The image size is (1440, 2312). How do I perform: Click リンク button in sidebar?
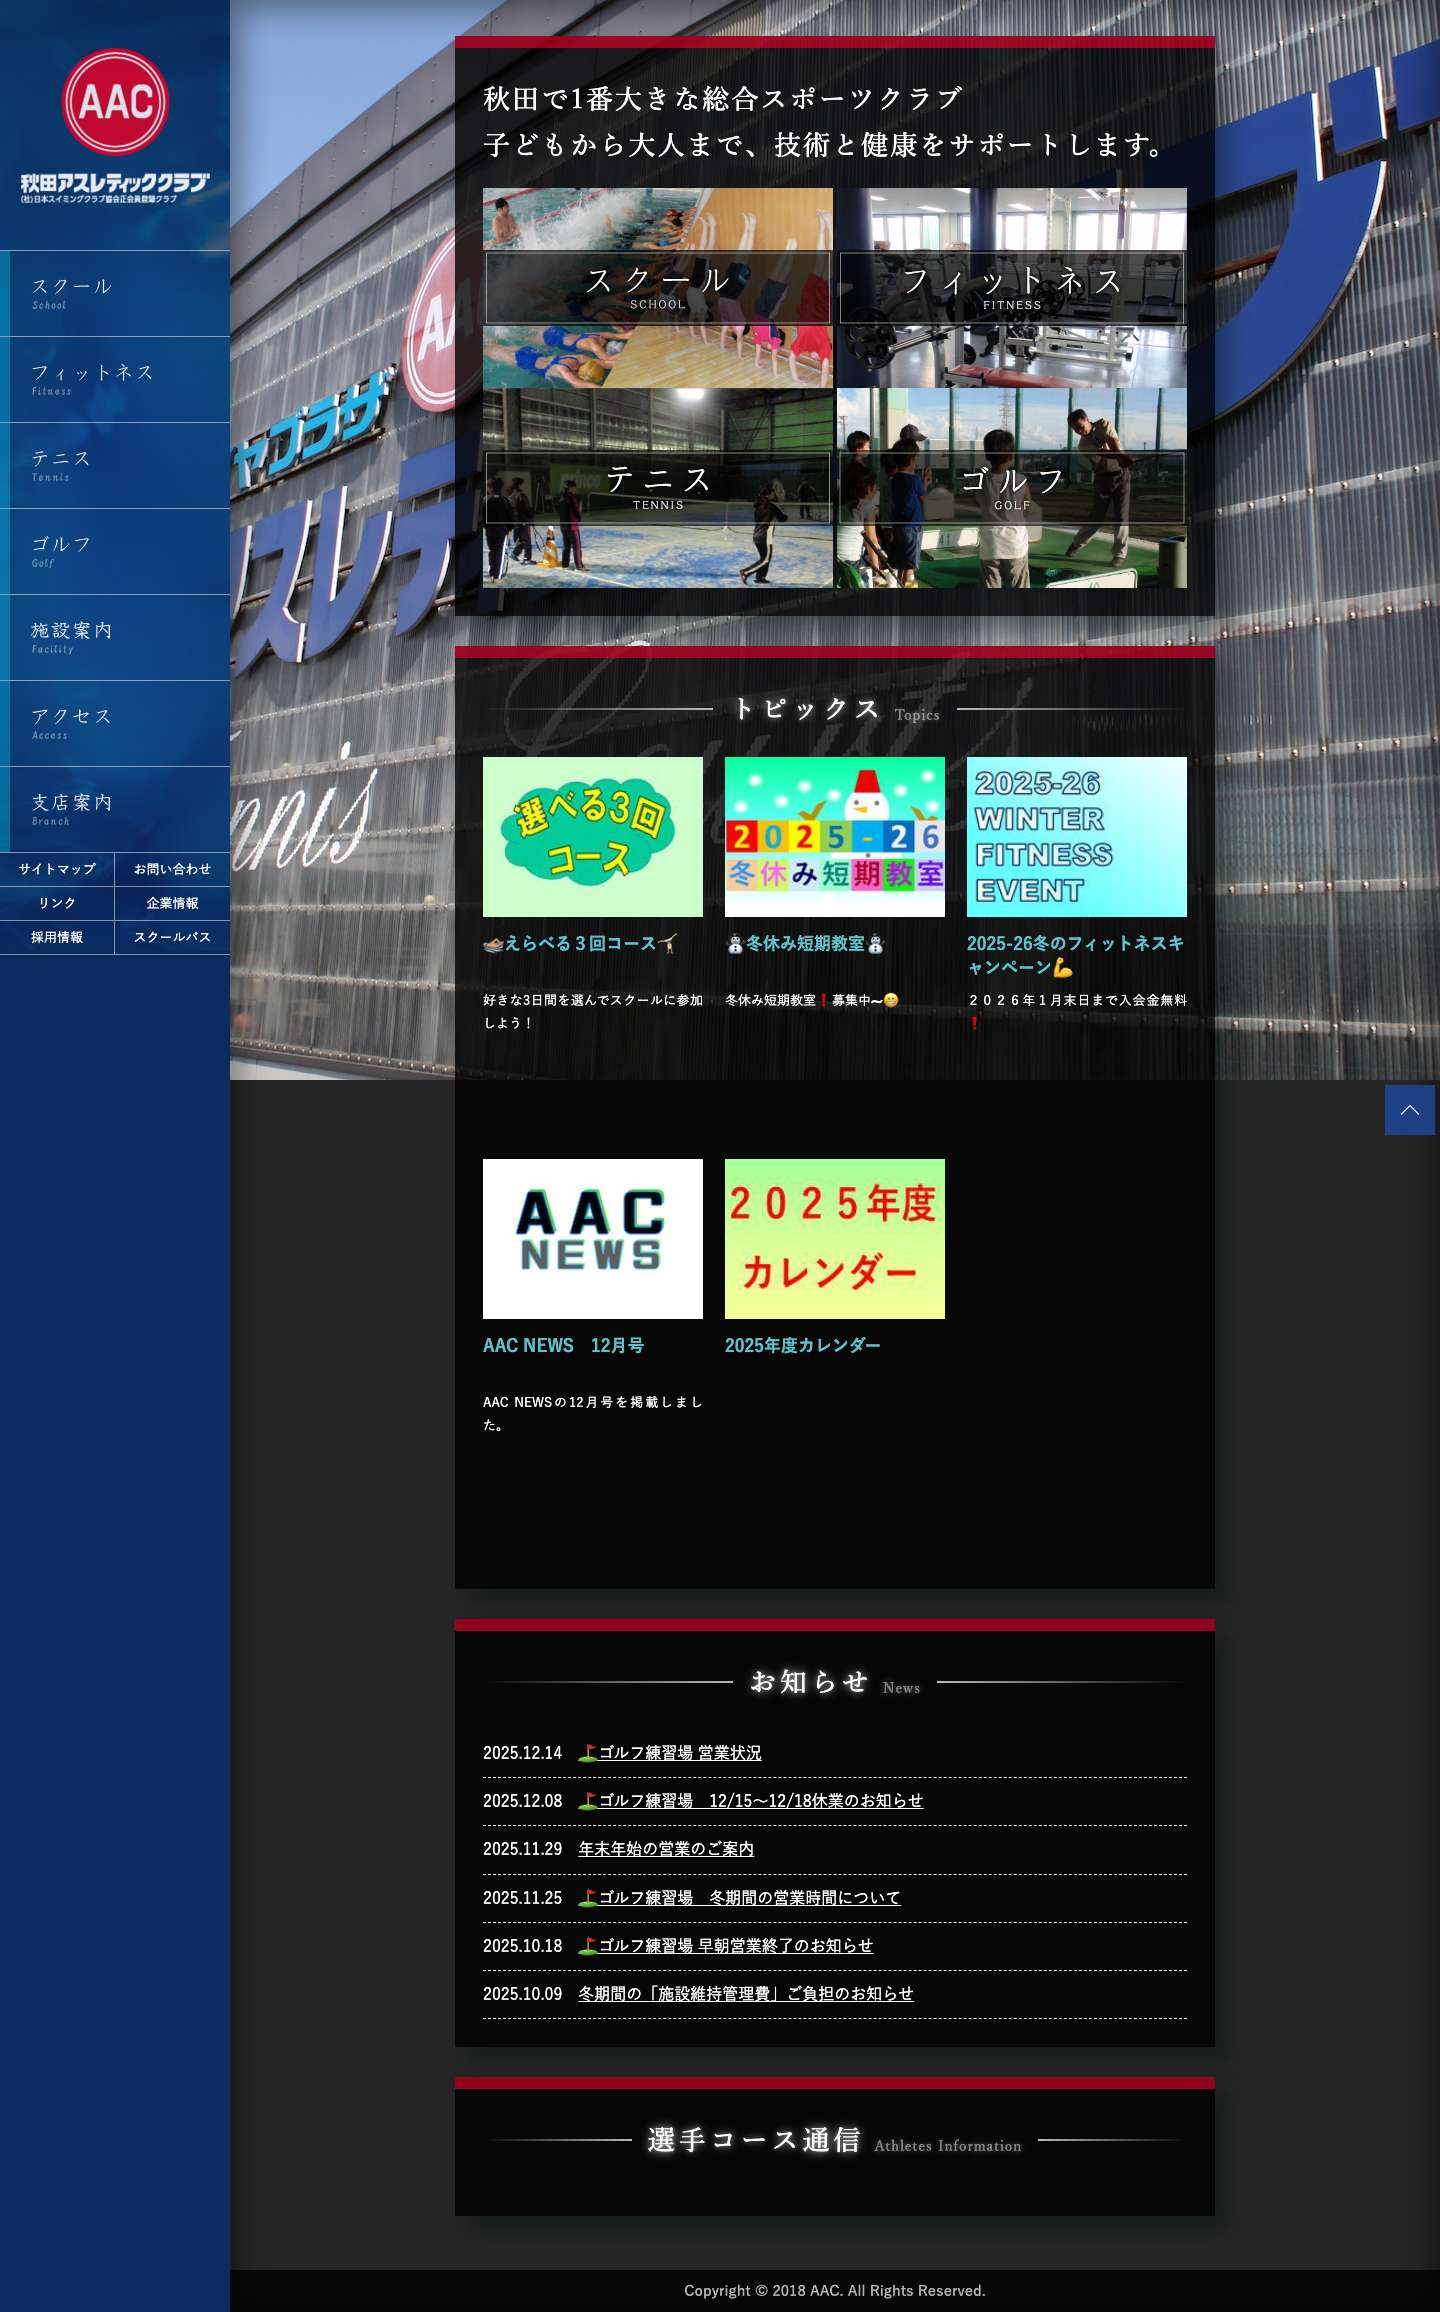pos(57,903)
